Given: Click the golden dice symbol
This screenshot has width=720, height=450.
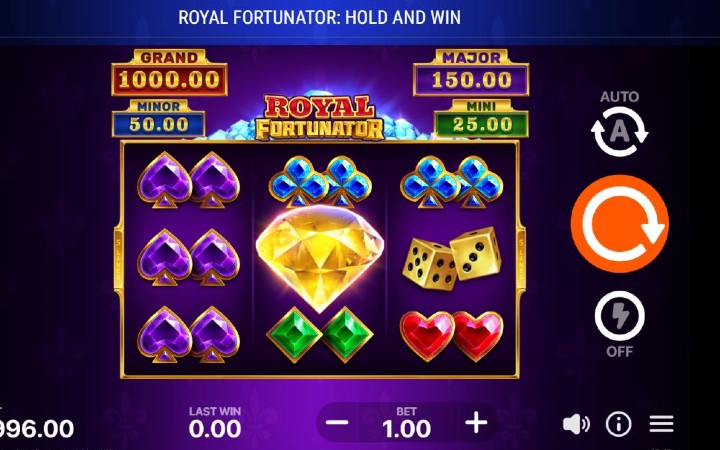Looking at the screenshot, I should [x=452, y=259].
